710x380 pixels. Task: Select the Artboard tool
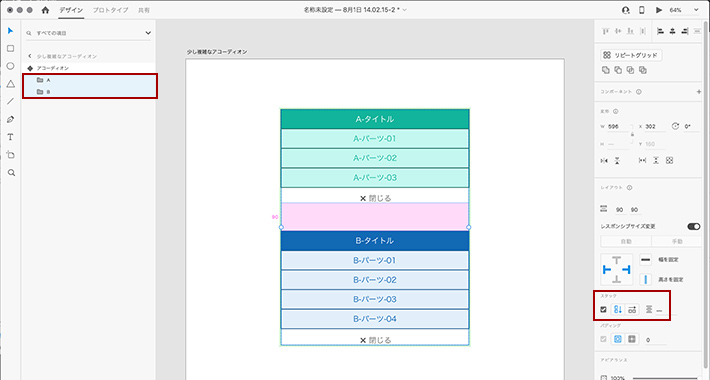click(10, 155)
